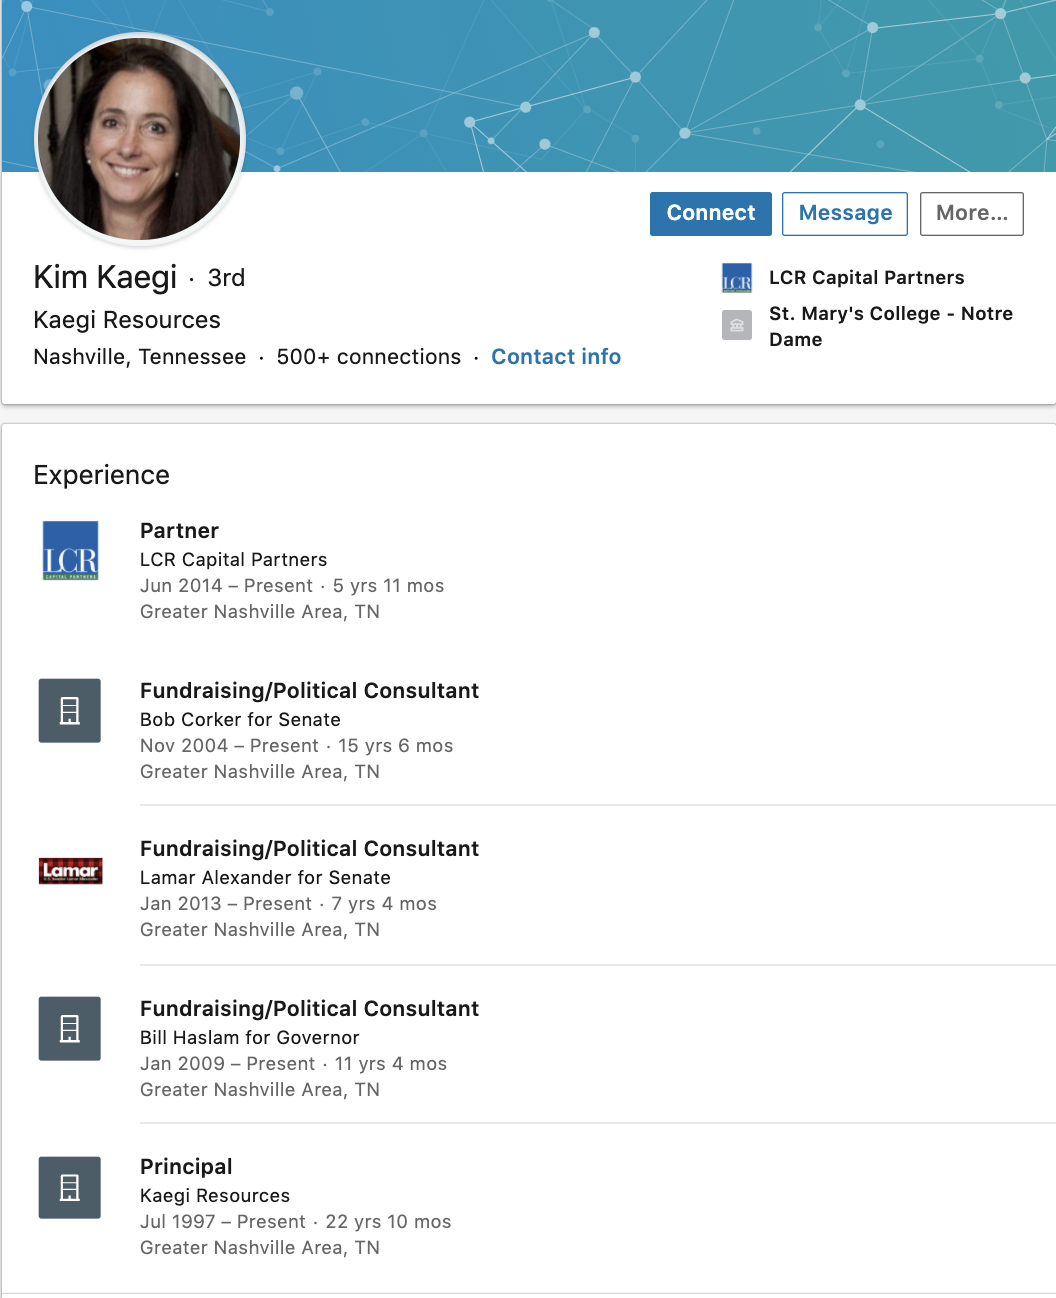Select Fundraising/Political Consultant at Bob Corker entry

309,691
